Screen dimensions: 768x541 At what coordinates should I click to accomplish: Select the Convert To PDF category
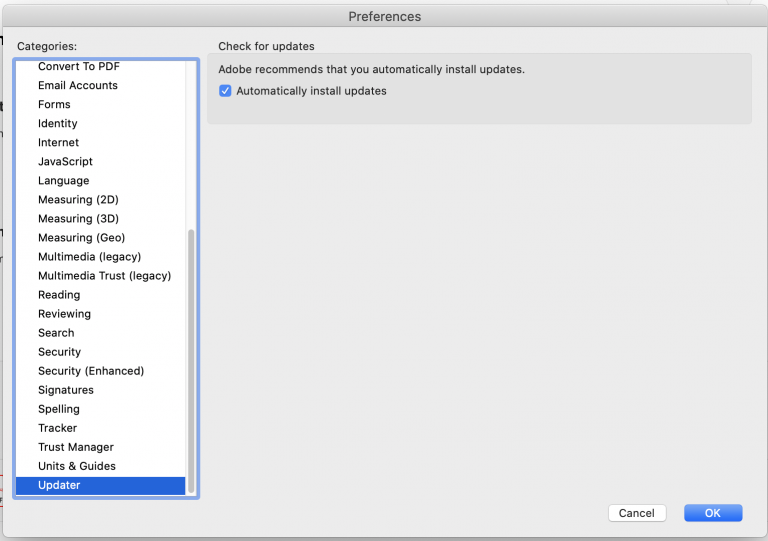tap(79, 66)
